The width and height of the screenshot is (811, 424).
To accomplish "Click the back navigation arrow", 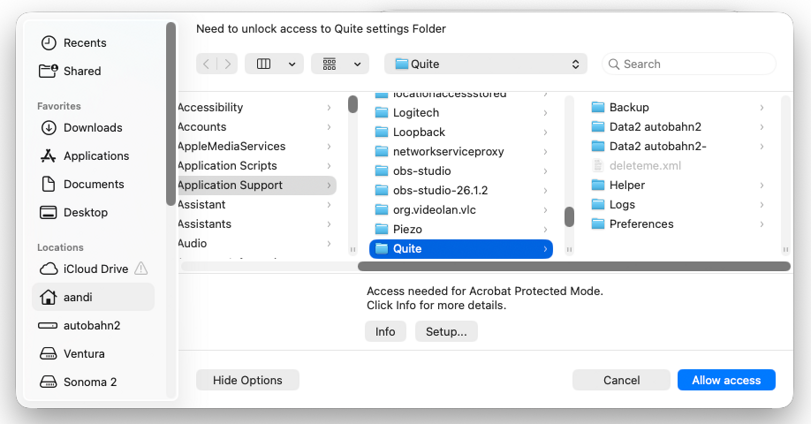I will 206,64.
